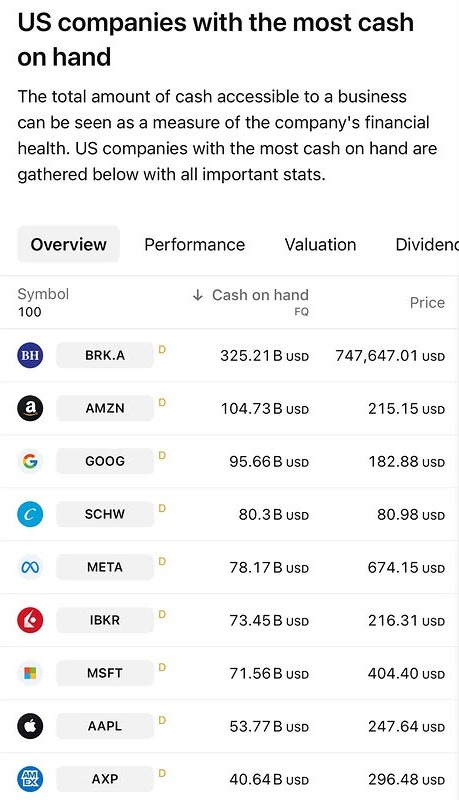Click the American Express logo icon

[x=30, y=780]
